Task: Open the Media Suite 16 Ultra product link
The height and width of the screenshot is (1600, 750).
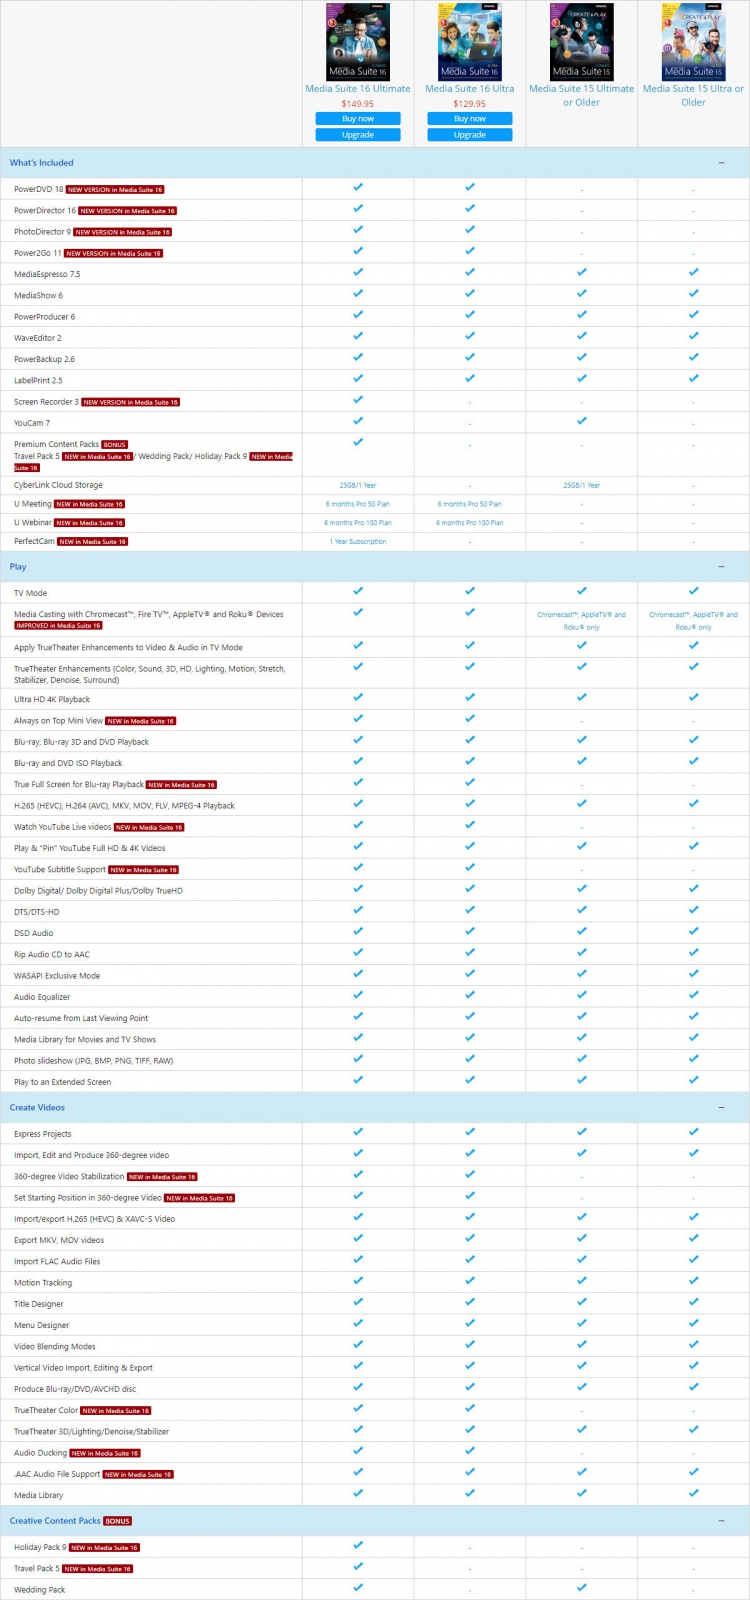Action: tap(470, 89)
